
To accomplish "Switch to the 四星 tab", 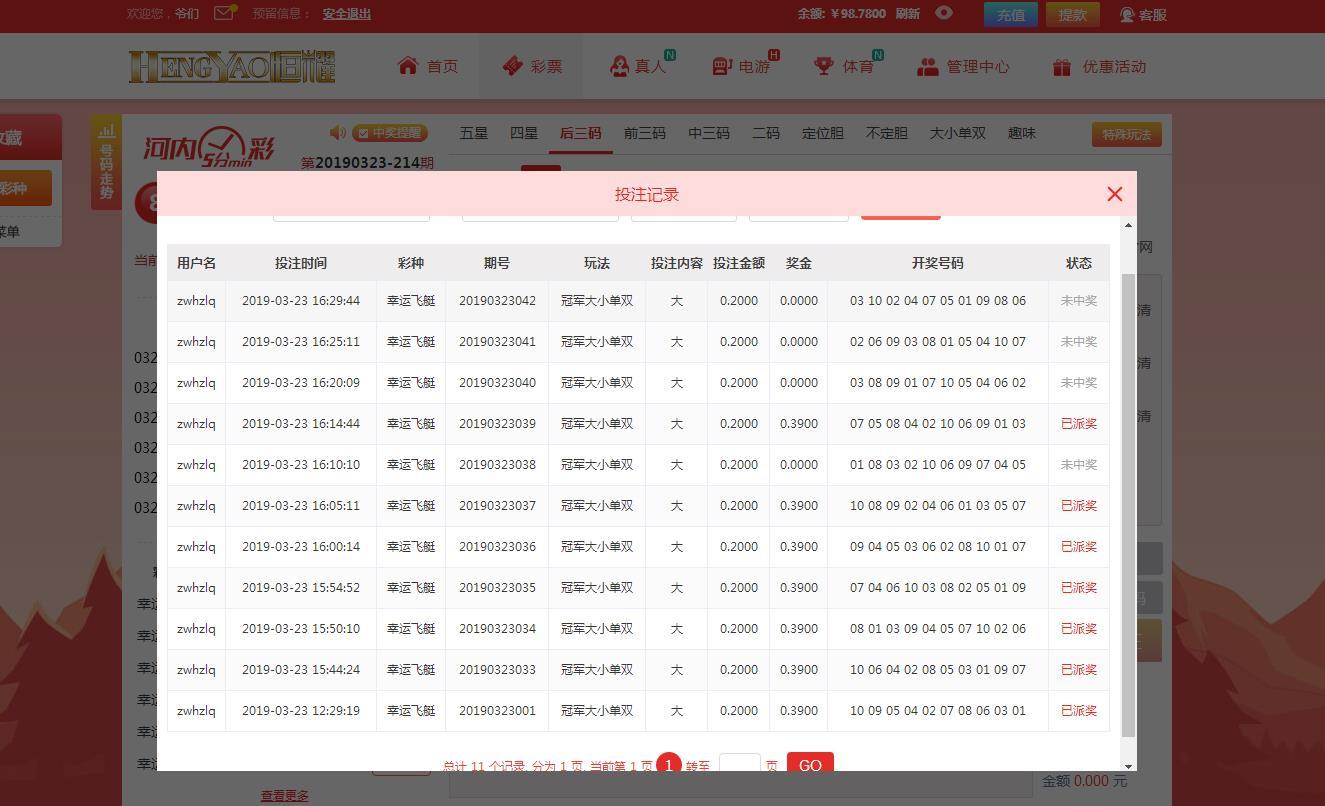I will point(524,133).
